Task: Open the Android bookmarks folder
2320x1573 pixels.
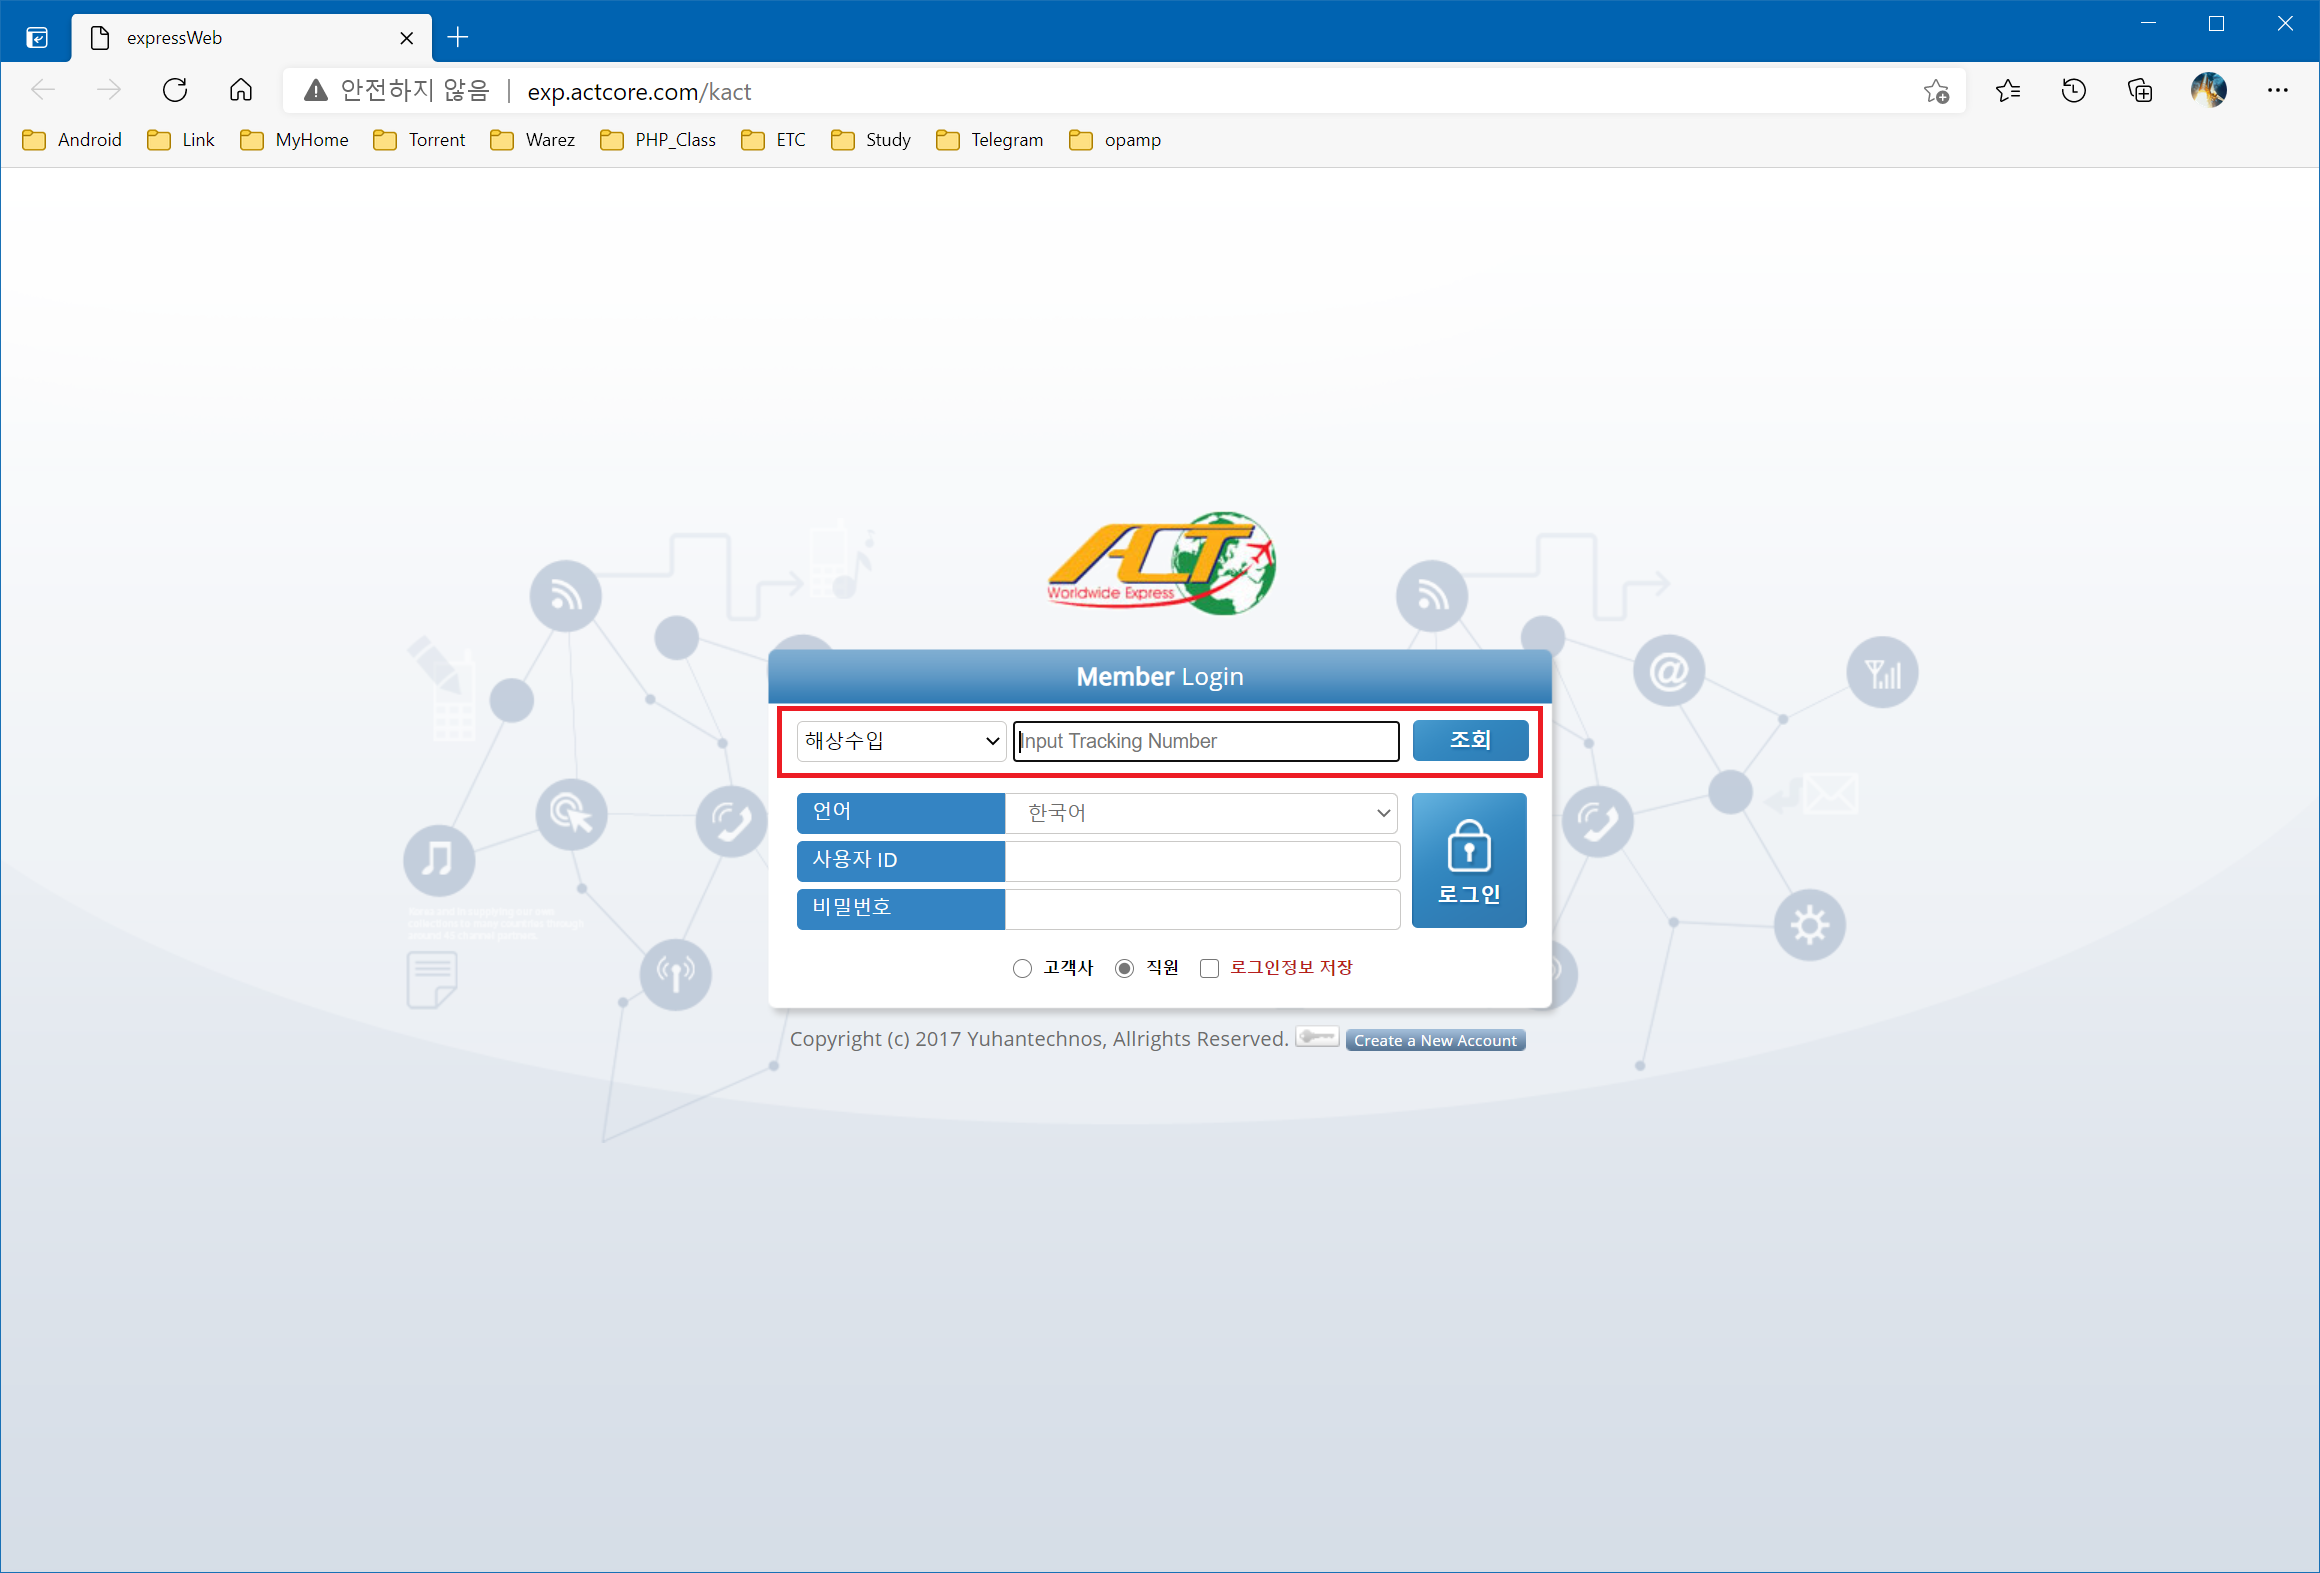Action: [73, 140]
